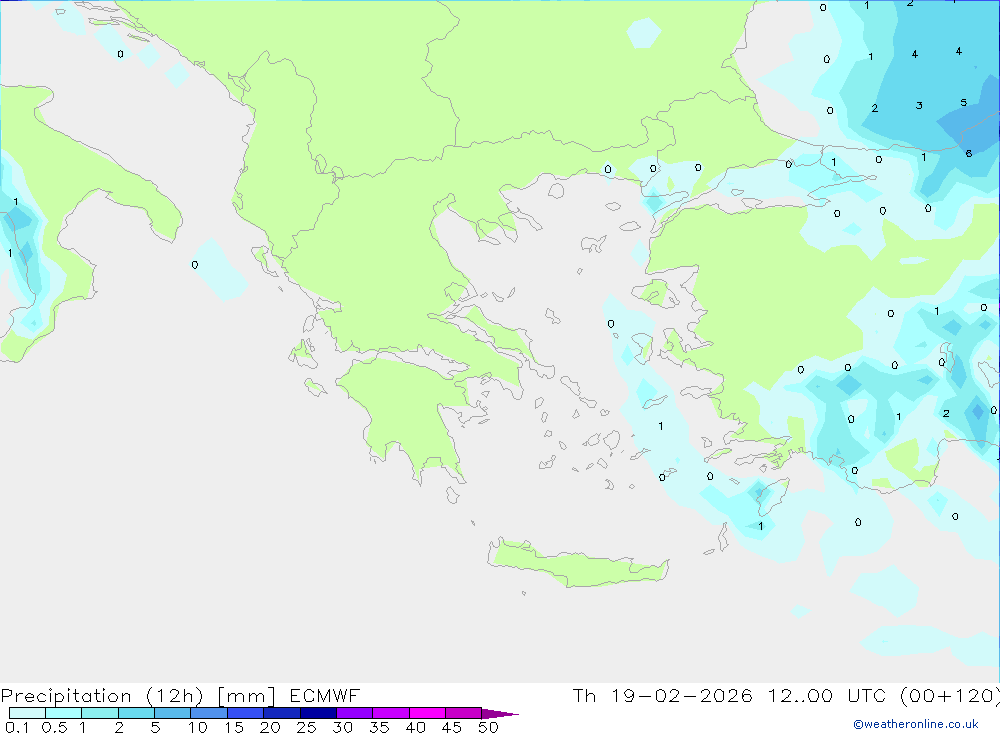Click the 0.5–1 mm legend color box

(x=63, y=713)
